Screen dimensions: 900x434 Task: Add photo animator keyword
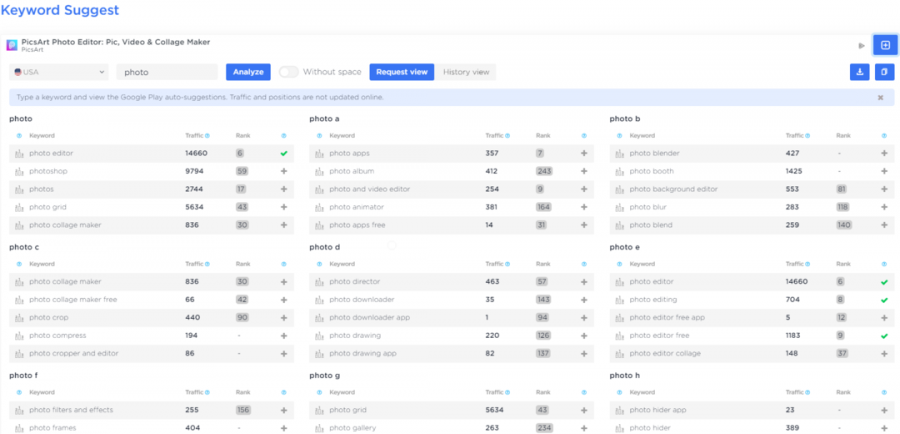584,207
